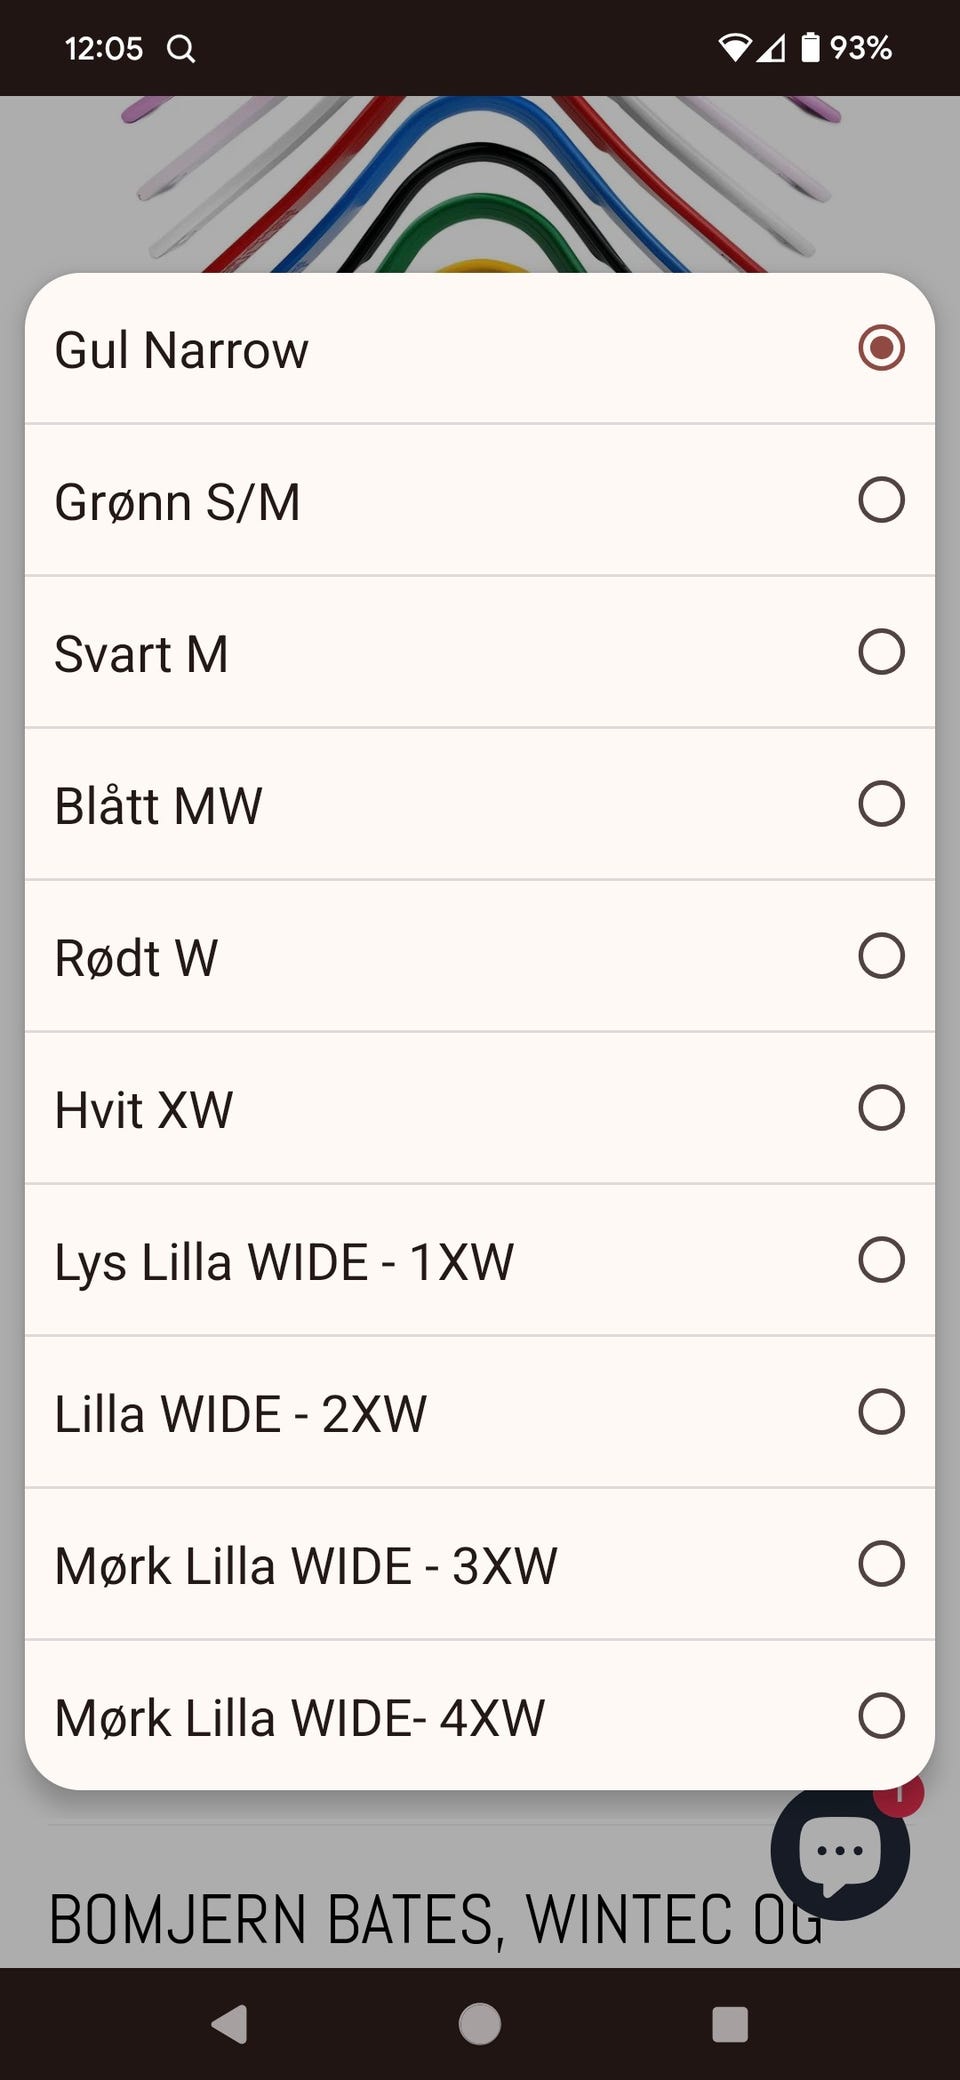The image size is (960, 2080).
Task: Tap the search icon in status bar
Action: click(x=181, y=48)
